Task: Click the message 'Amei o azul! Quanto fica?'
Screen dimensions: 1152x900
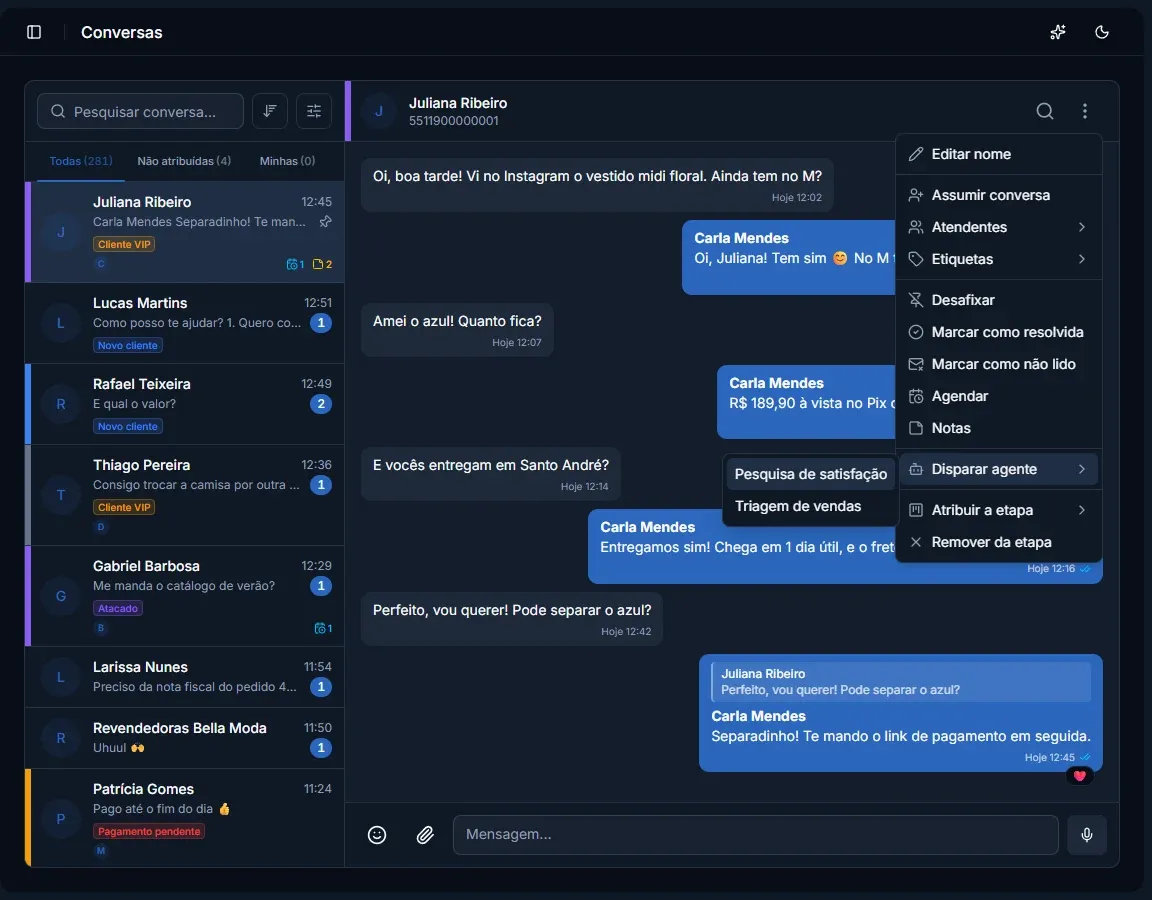Action: [457, 330]
